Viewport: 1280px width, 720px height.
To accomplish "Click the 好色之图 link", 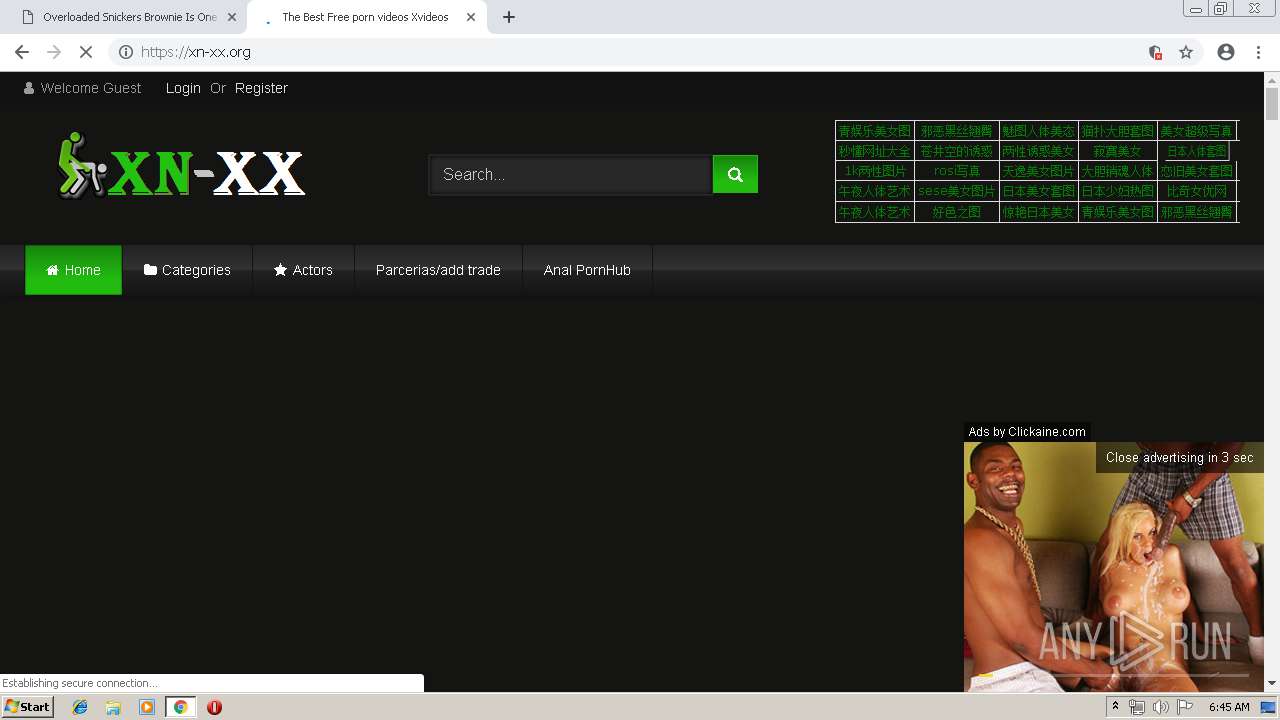I will click(x=957, y=212).
